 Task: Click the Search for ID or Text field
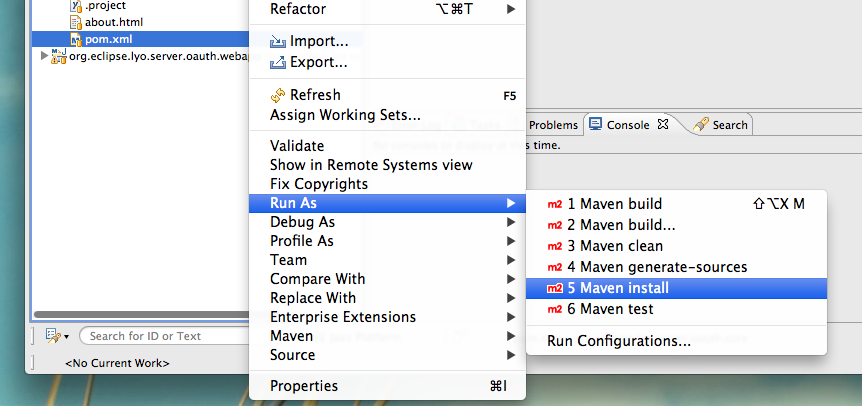coord(165,336)
